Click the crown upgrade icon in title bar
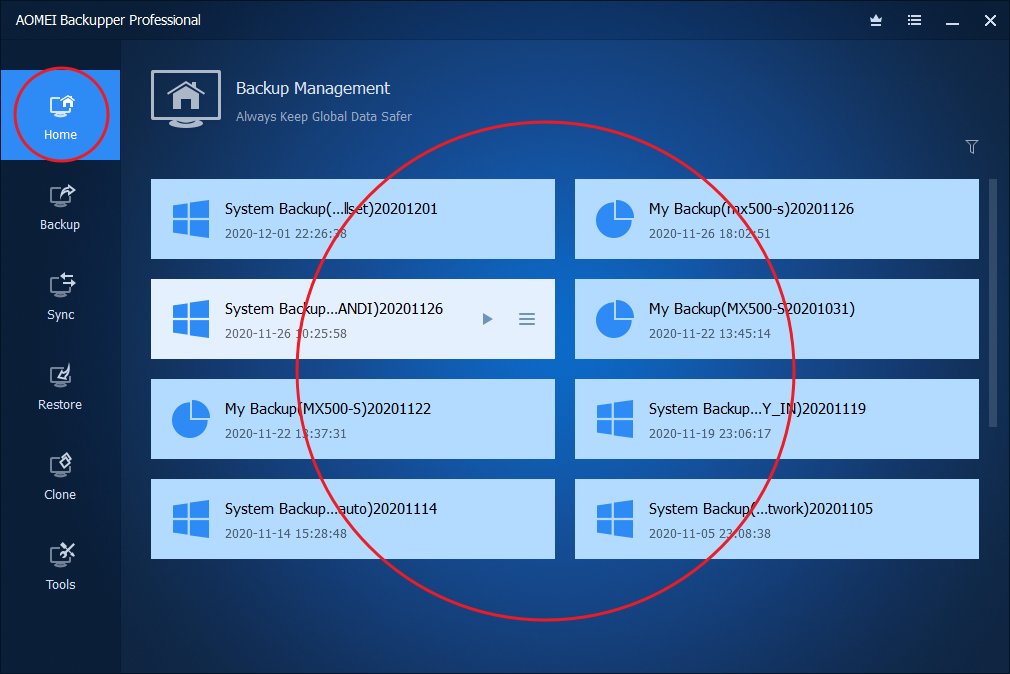The width and height of the screenshot is (1010, 674). click(876, 21)
